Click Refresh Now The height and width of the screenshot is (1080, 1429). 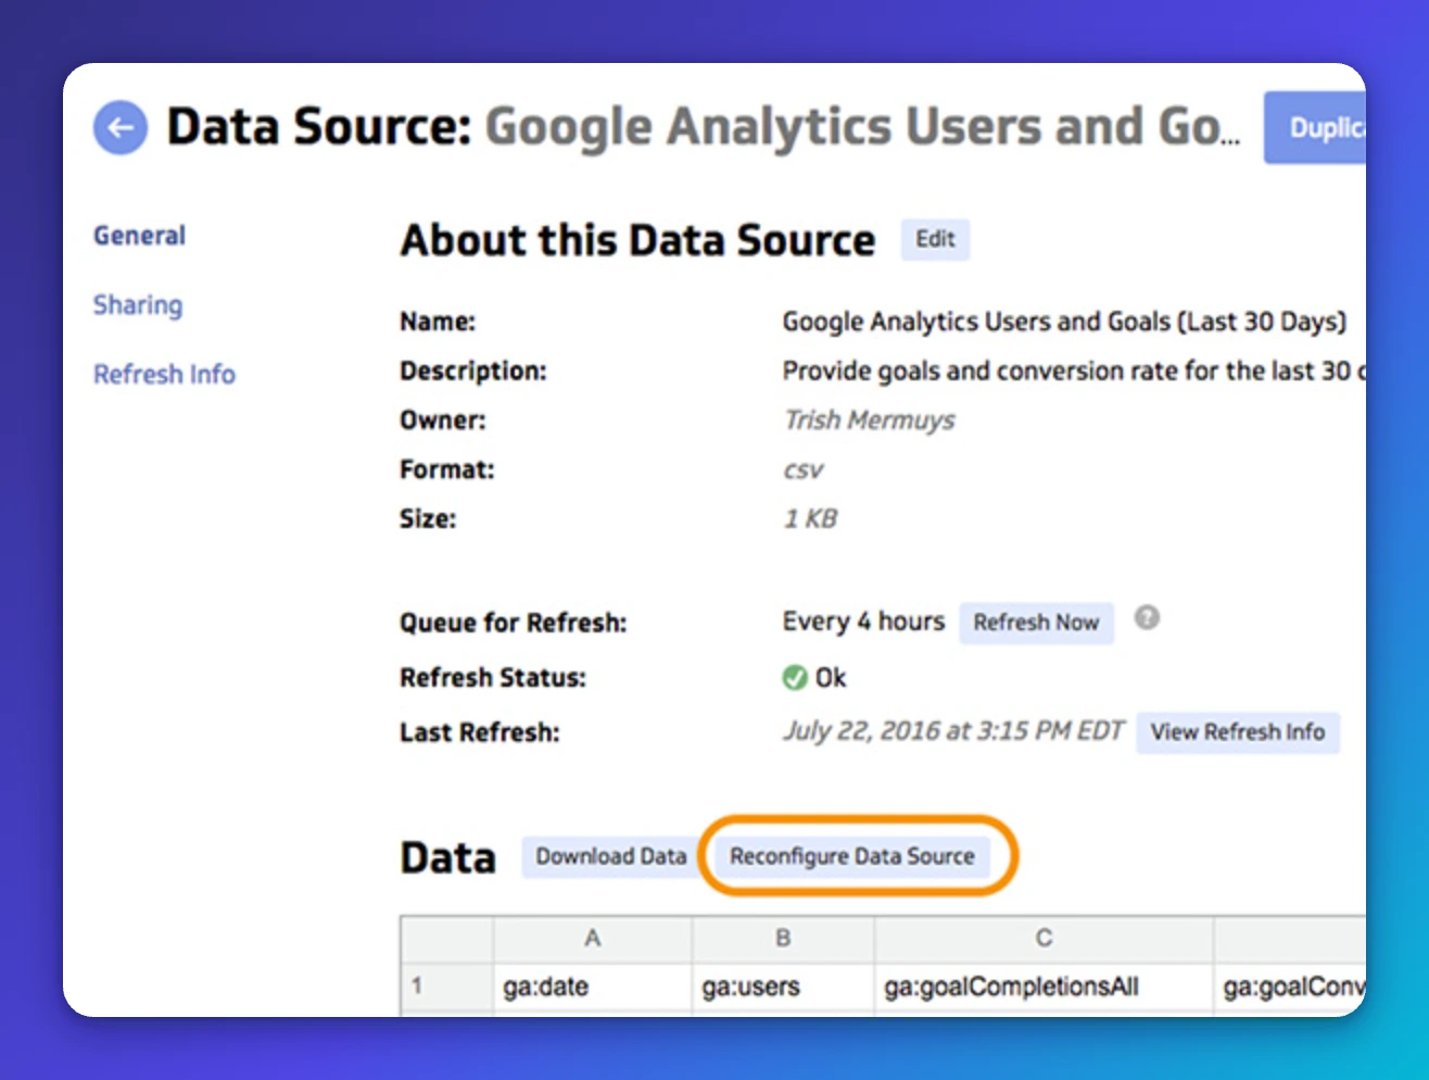[x=1036, y=623]
